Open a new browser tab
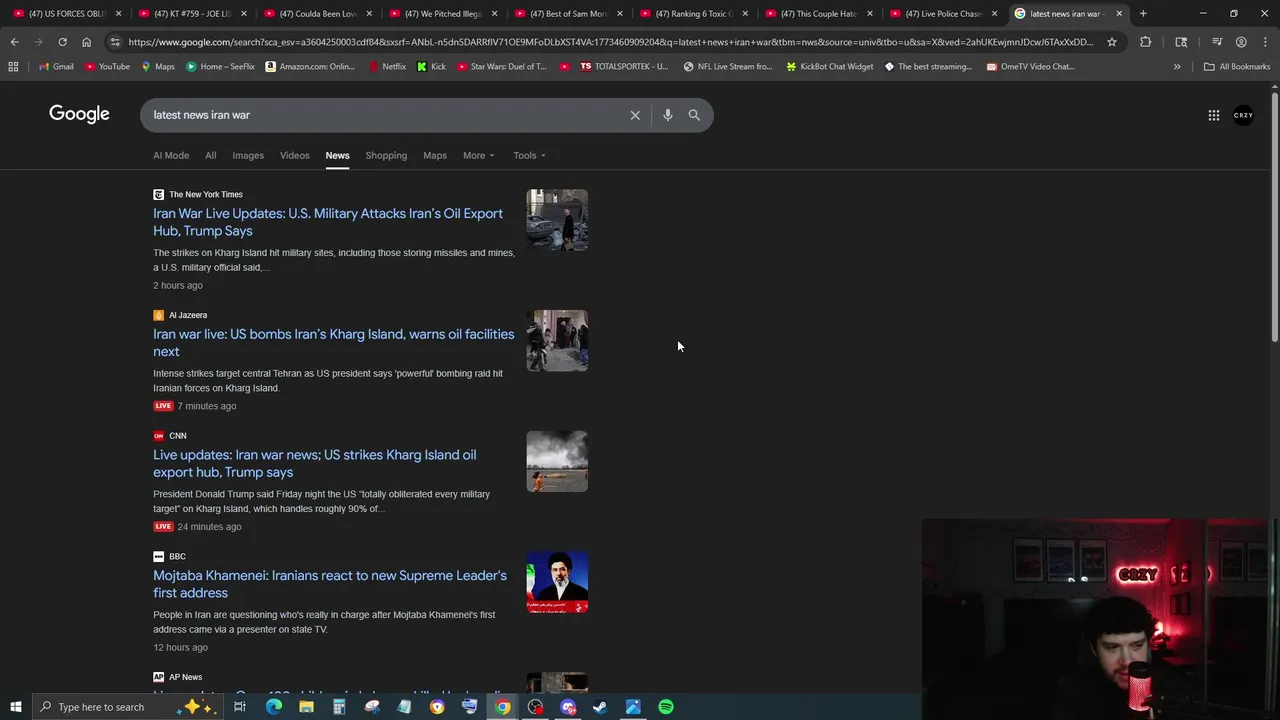 tap(1143, 14)
